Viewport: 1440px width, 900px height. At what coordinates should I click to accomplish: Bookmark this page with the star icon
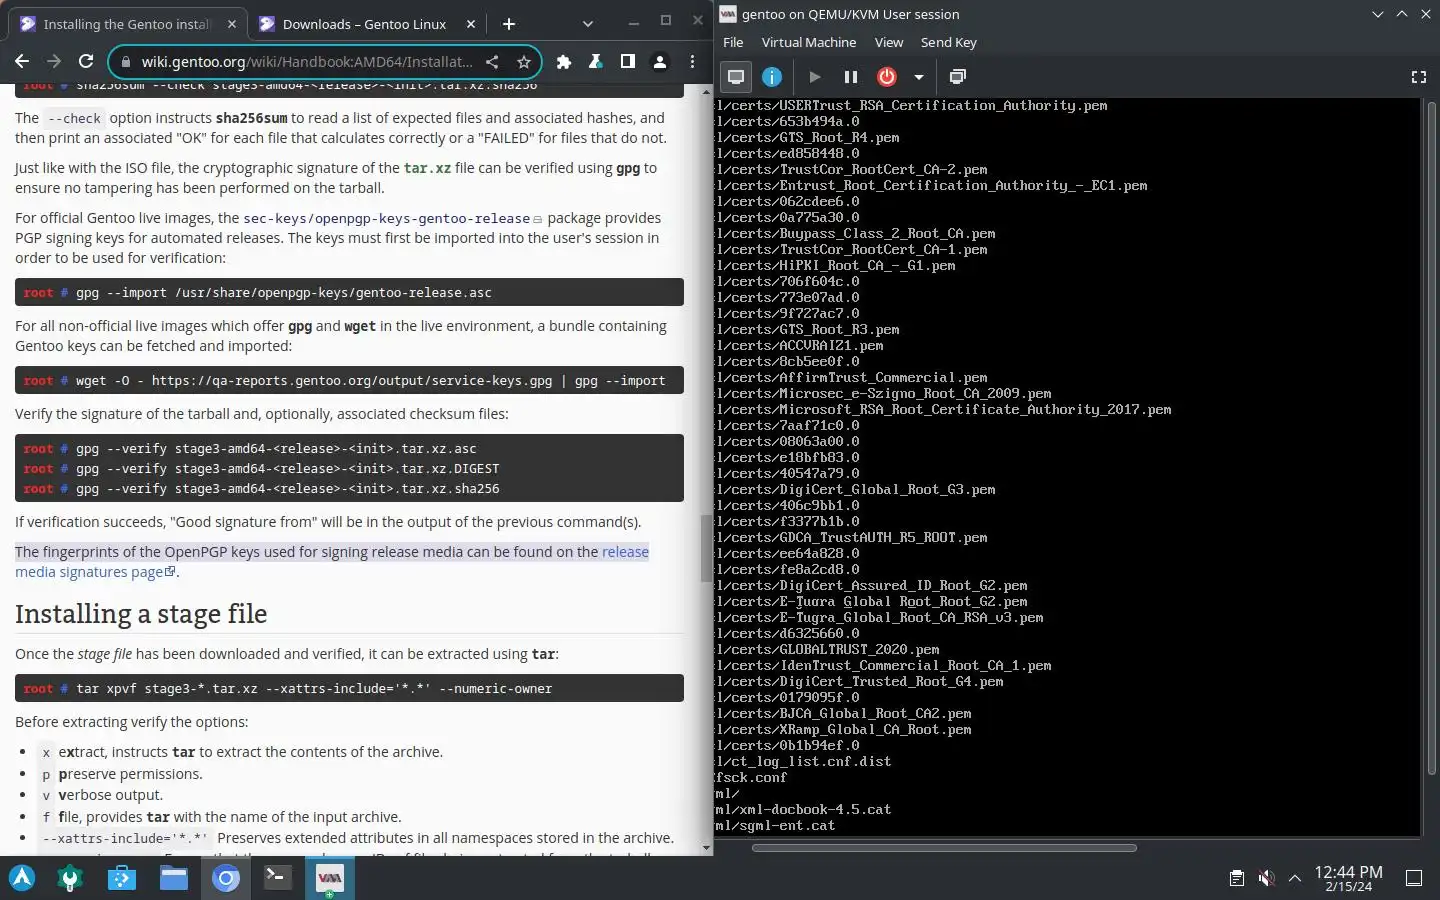click(x=523, y=62)
